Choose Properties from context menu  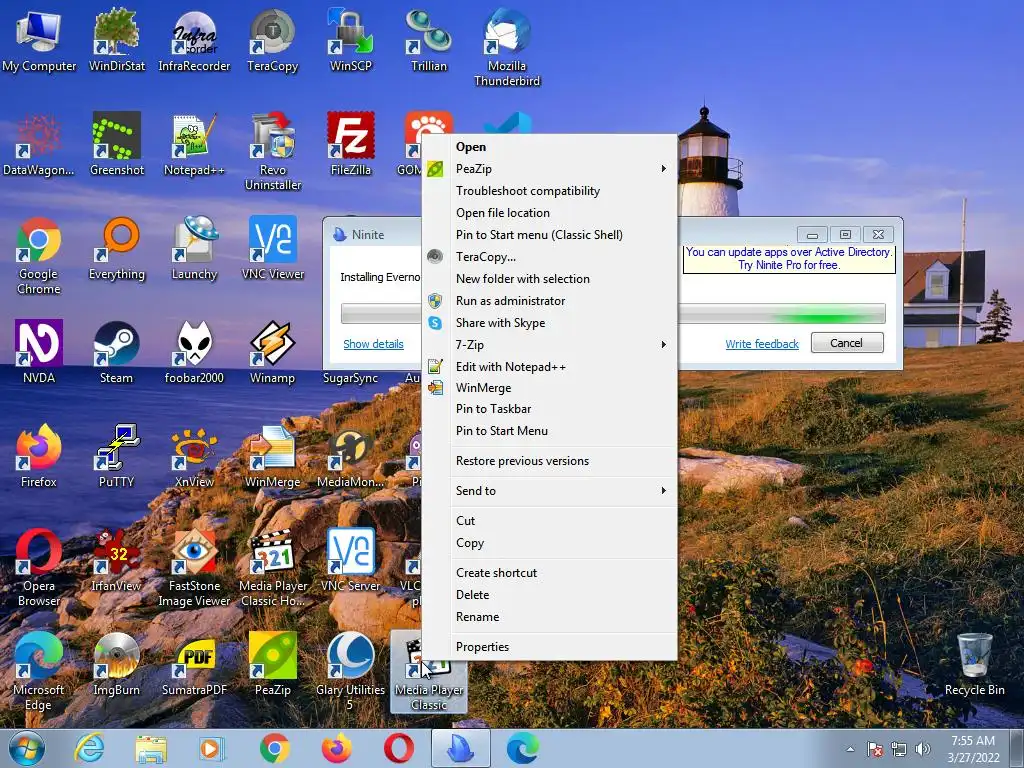549,647
